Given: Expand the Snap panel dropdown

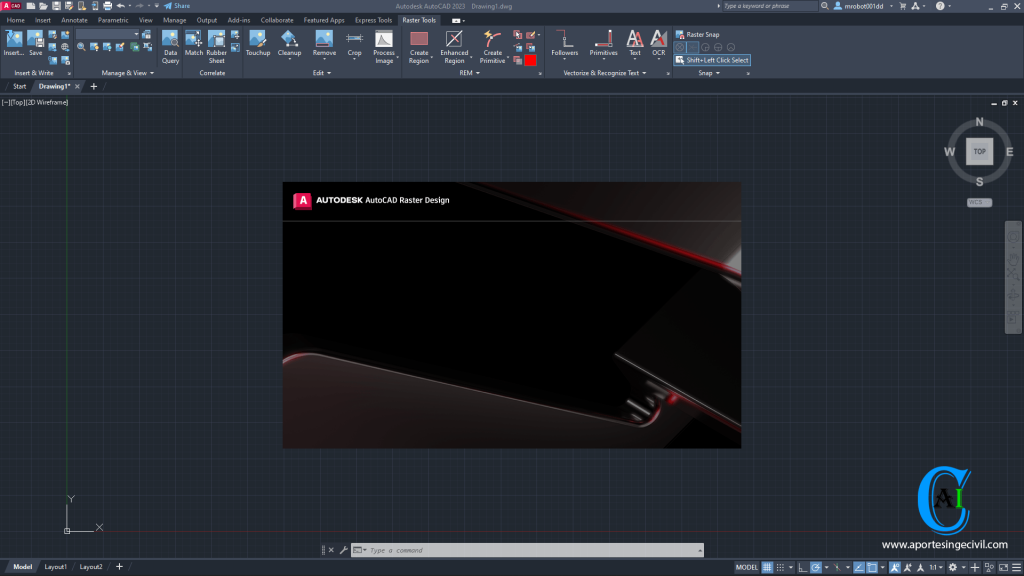Looking at the screenshot, I should point(709,73).
